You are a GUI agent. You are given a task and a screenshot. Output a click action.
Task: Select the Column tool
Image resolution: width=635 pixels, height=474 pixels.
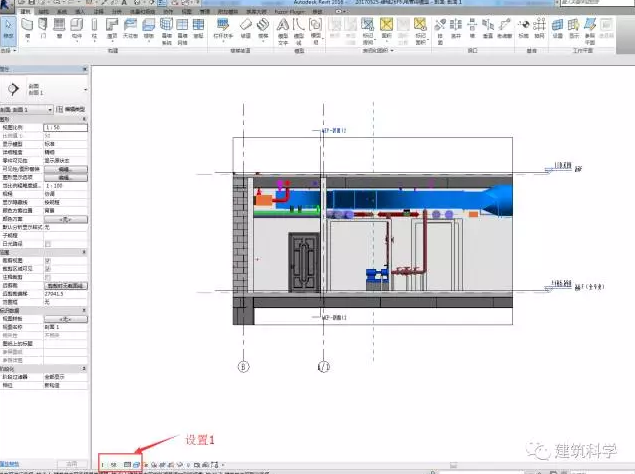(94, 28)
